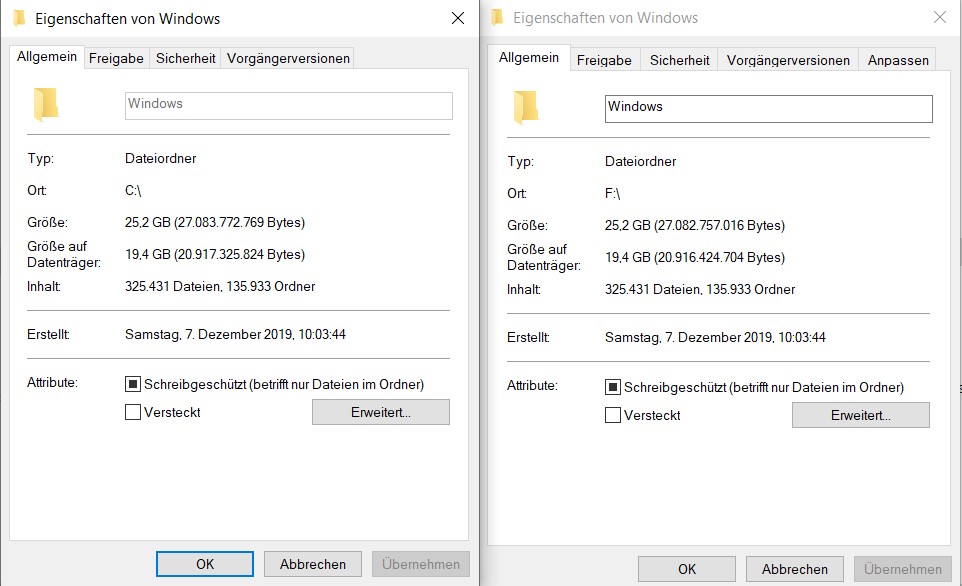The width and height of the screenshot is (962, 586).
Task: Click Übernehmen in left window
Action: pyautogui.click(x=421, y=564)
